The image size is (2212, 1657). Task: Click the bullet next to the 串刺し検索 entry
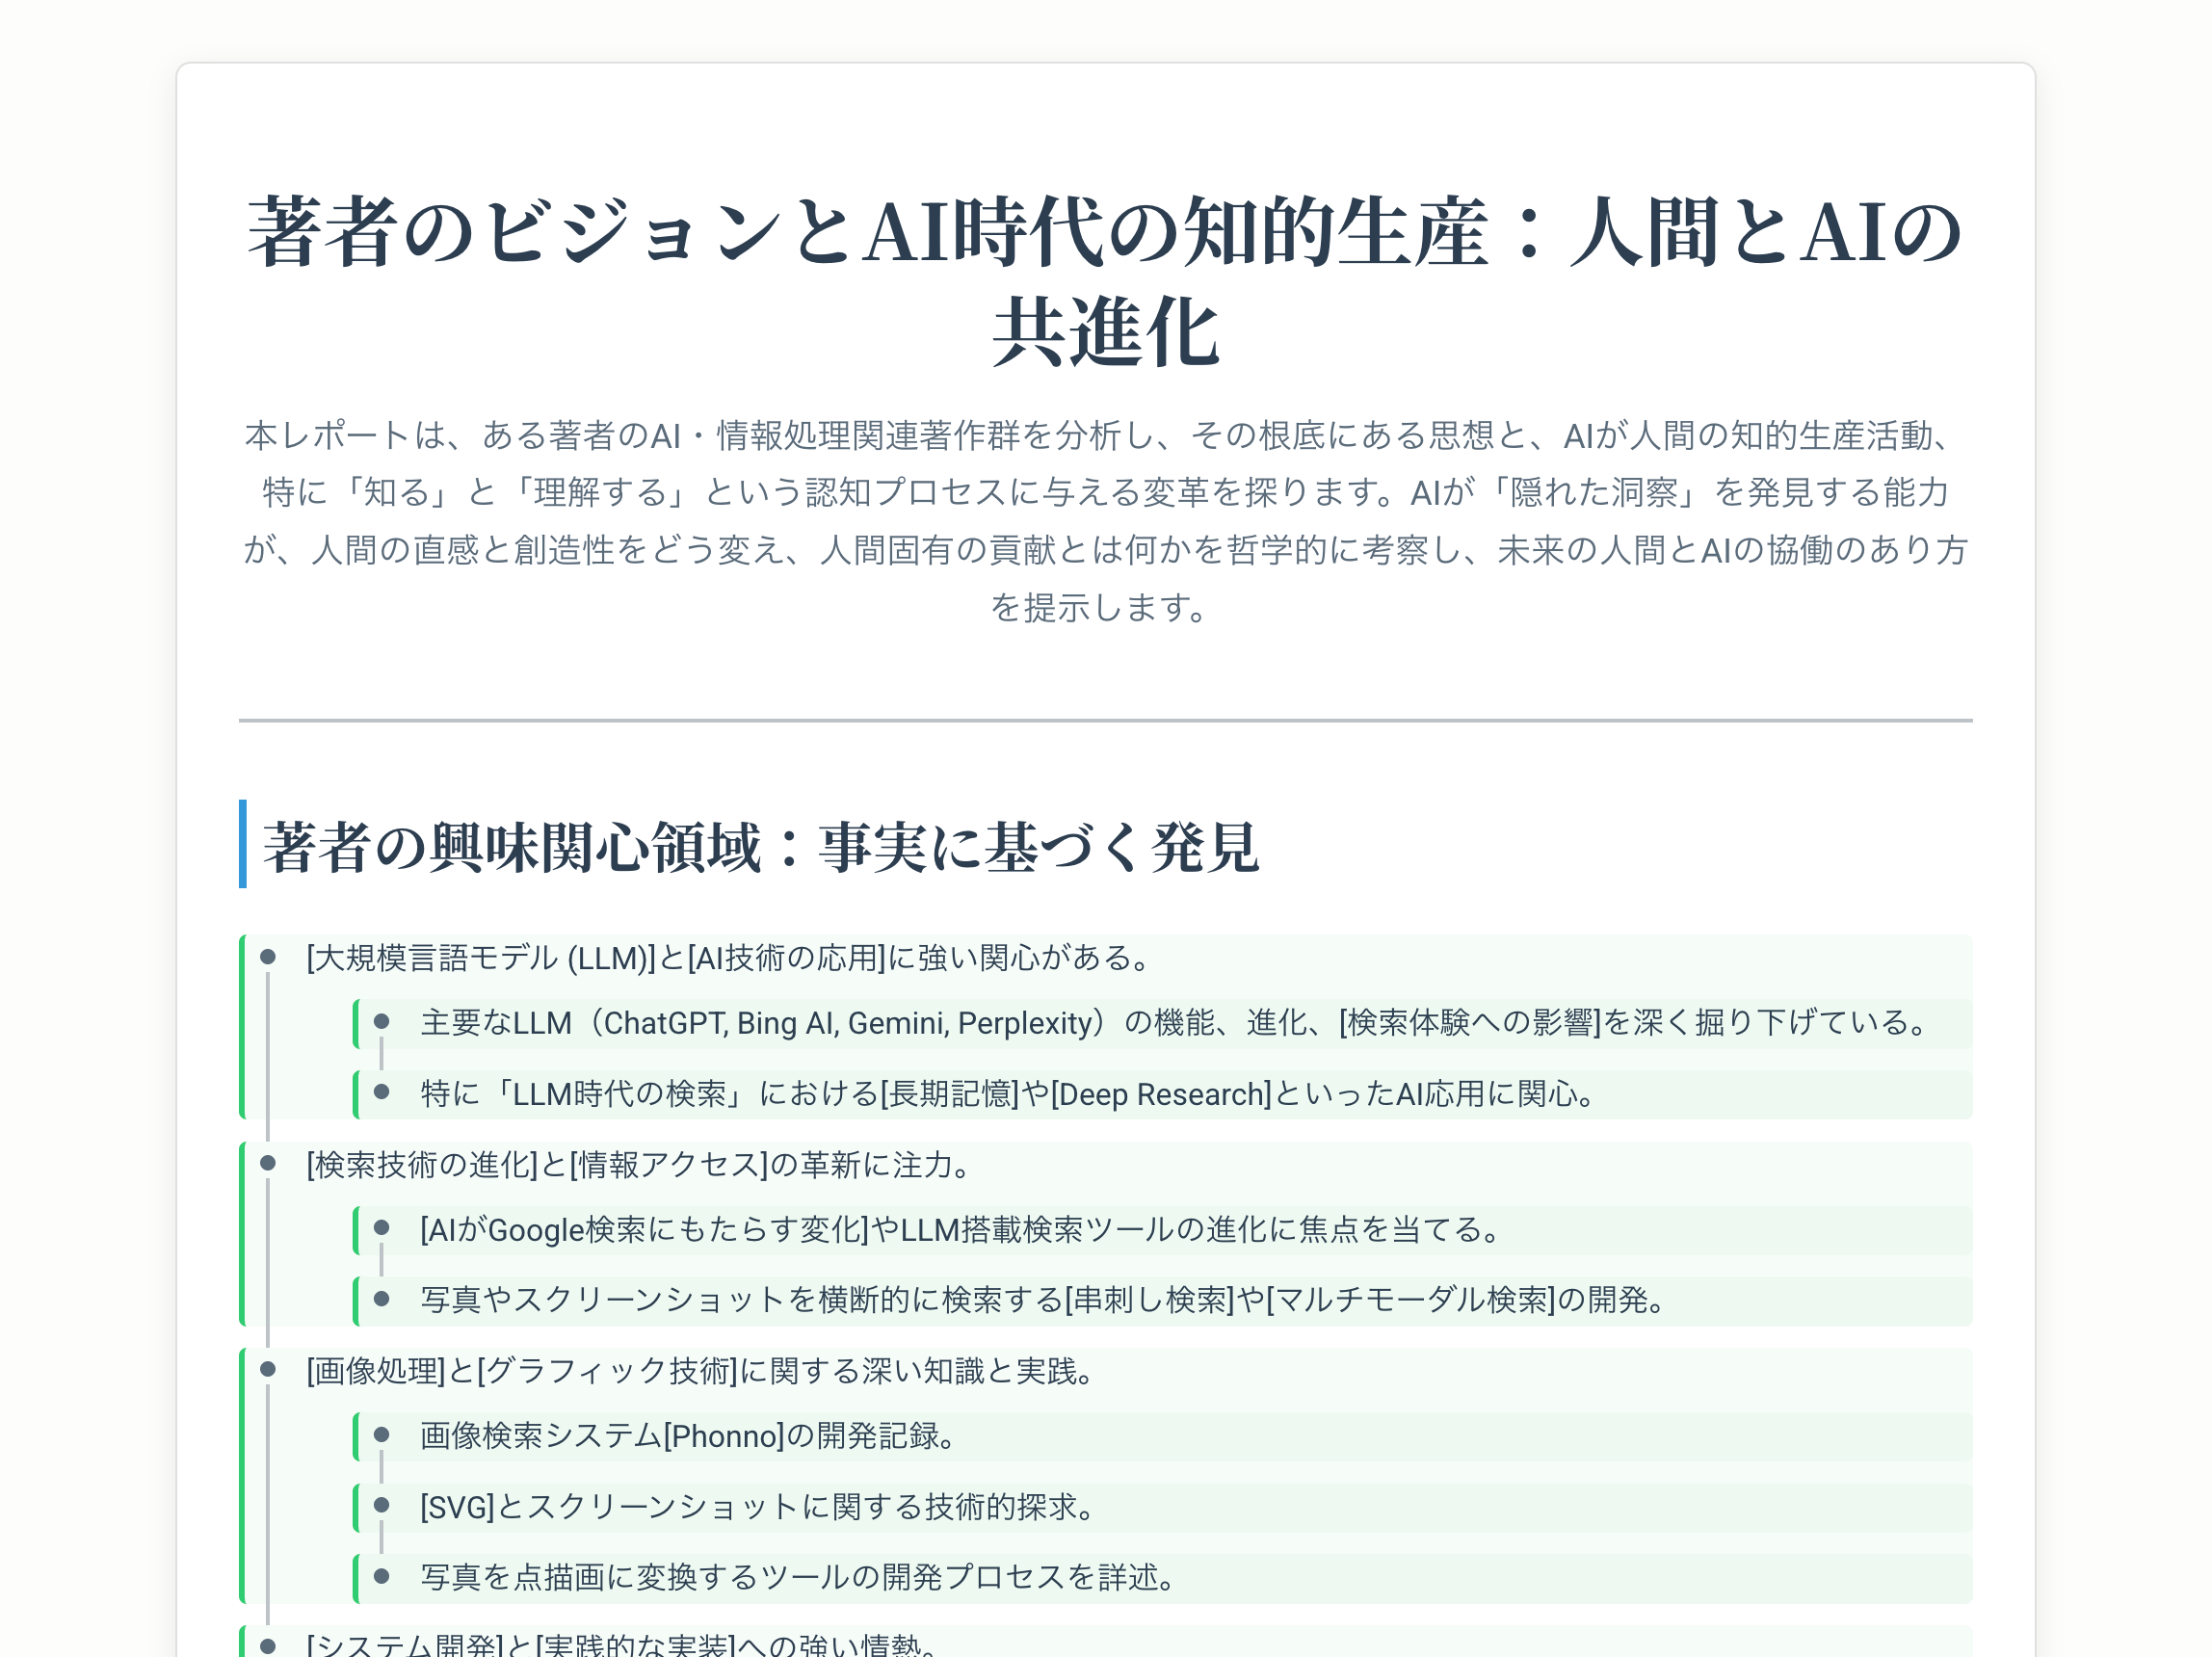383,1301
